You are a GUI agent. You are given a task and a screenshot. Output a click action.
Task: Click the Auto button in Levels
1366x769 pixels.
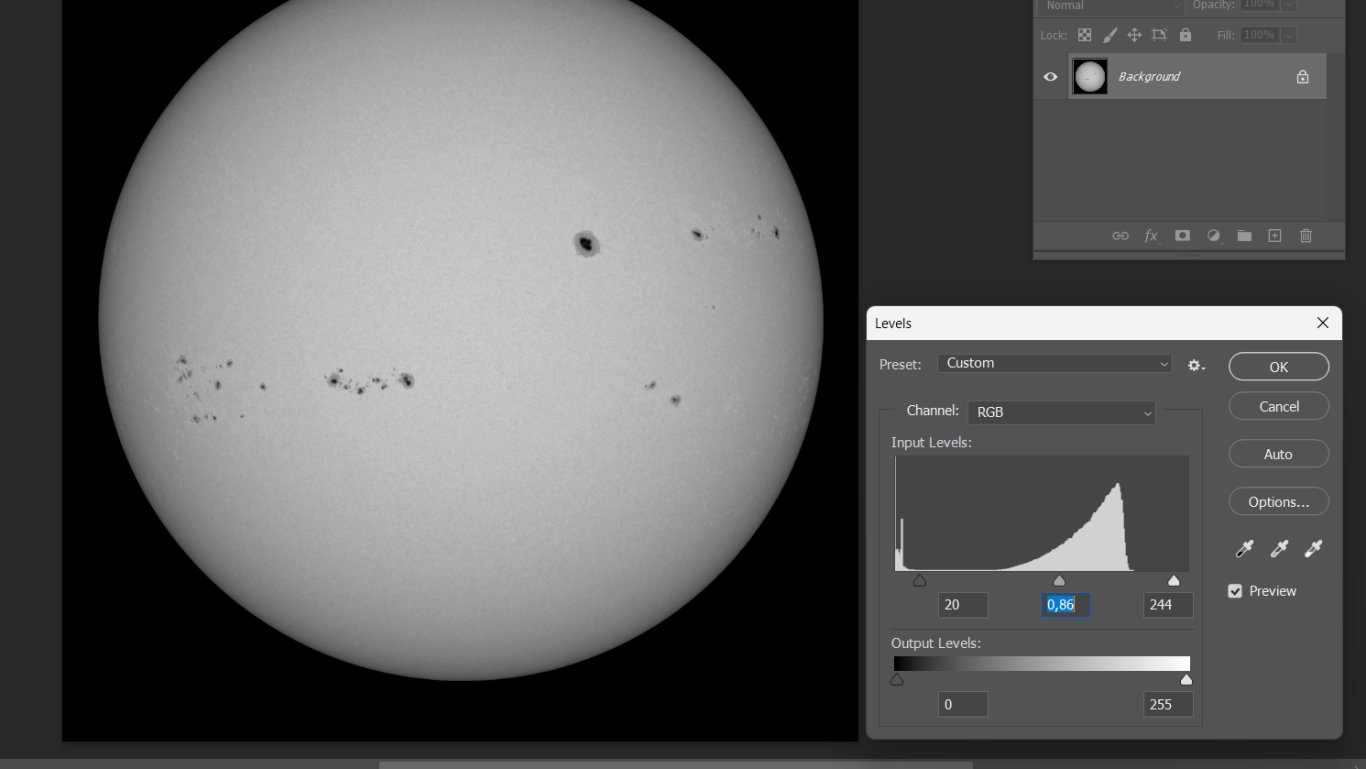(x=1278, y=454)
